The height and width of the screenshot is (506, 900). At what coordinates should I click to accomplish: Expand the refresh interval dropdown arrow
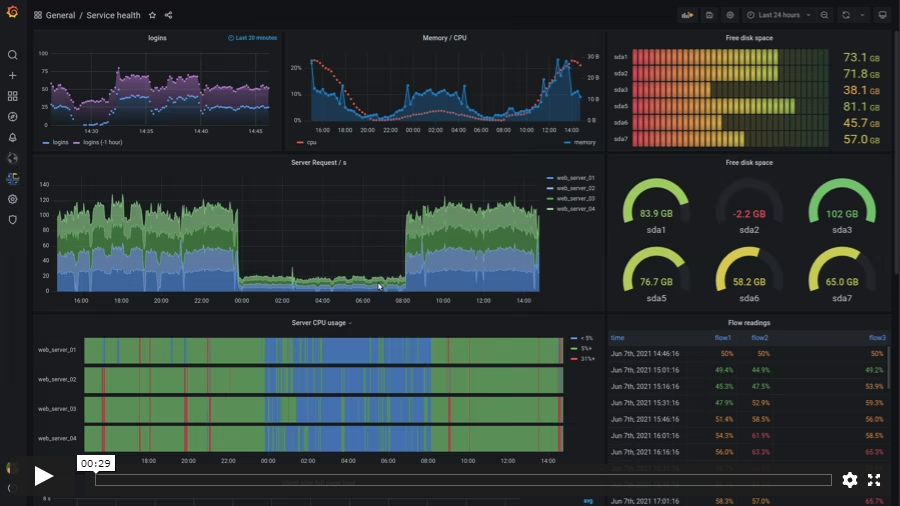862,15
